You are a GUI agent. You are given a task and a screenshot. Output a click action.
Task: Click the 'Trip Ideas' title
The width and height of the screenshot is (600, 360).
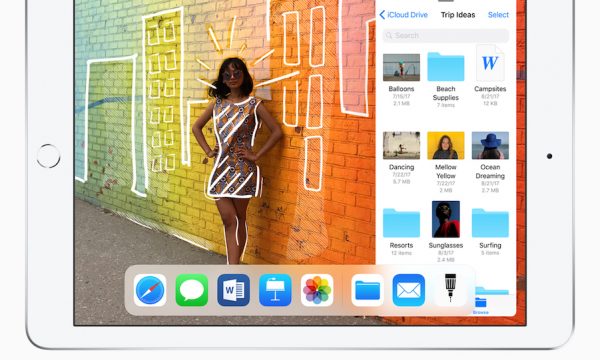point(458,15)
